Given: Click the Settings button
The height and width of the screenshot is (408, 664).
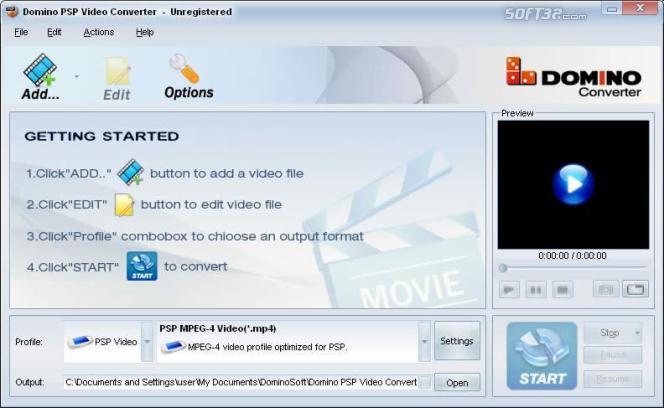Looking at the screenshot, I should 457,341.
